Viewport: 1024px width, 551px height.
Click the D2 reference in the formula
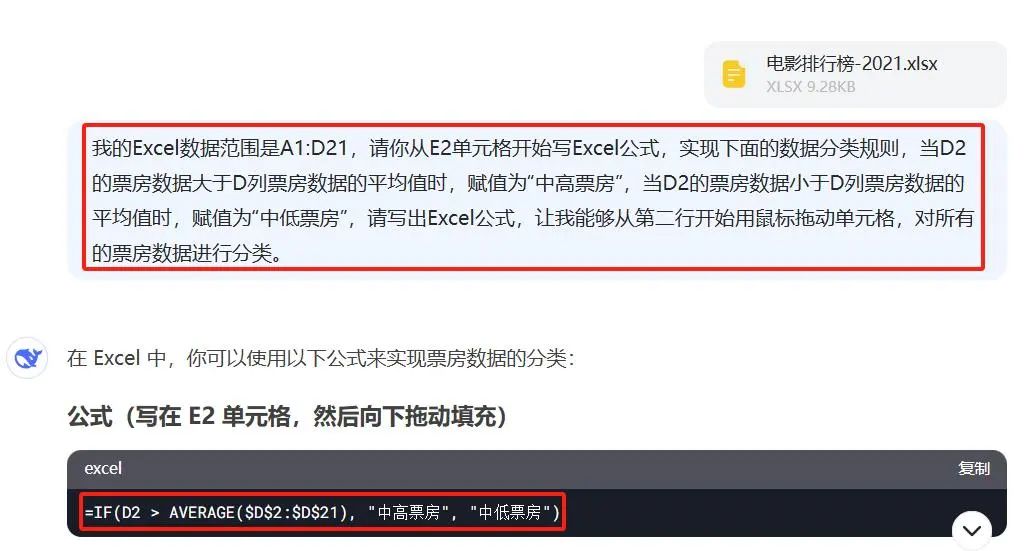(x=131, y=512)
